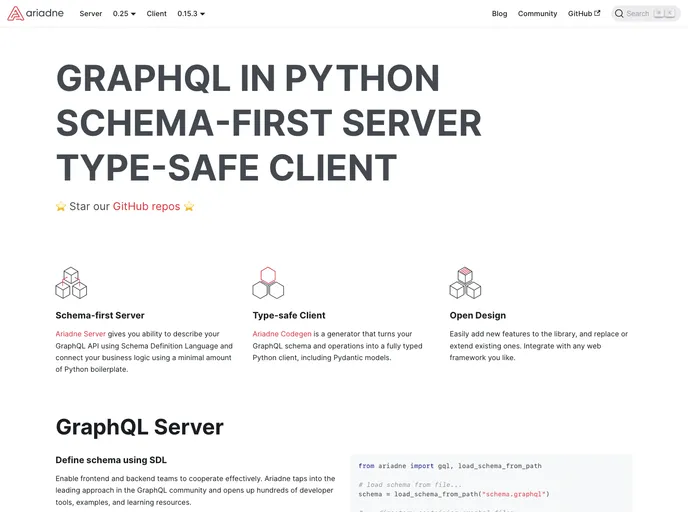The height and width of the screenshot is (512, 688).
Task: Click the star emoji before 'Star our'
Action: pos(61,206)
